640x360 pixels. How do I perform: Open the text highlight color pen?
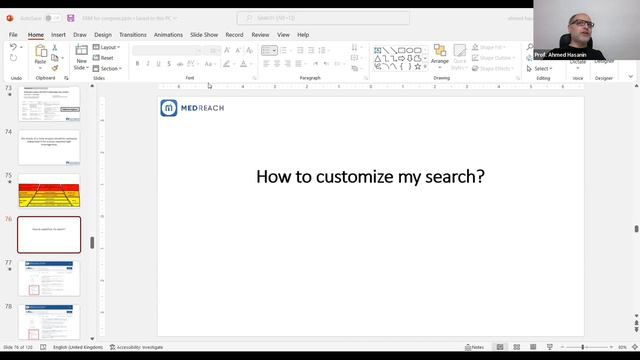coord(228,64)
